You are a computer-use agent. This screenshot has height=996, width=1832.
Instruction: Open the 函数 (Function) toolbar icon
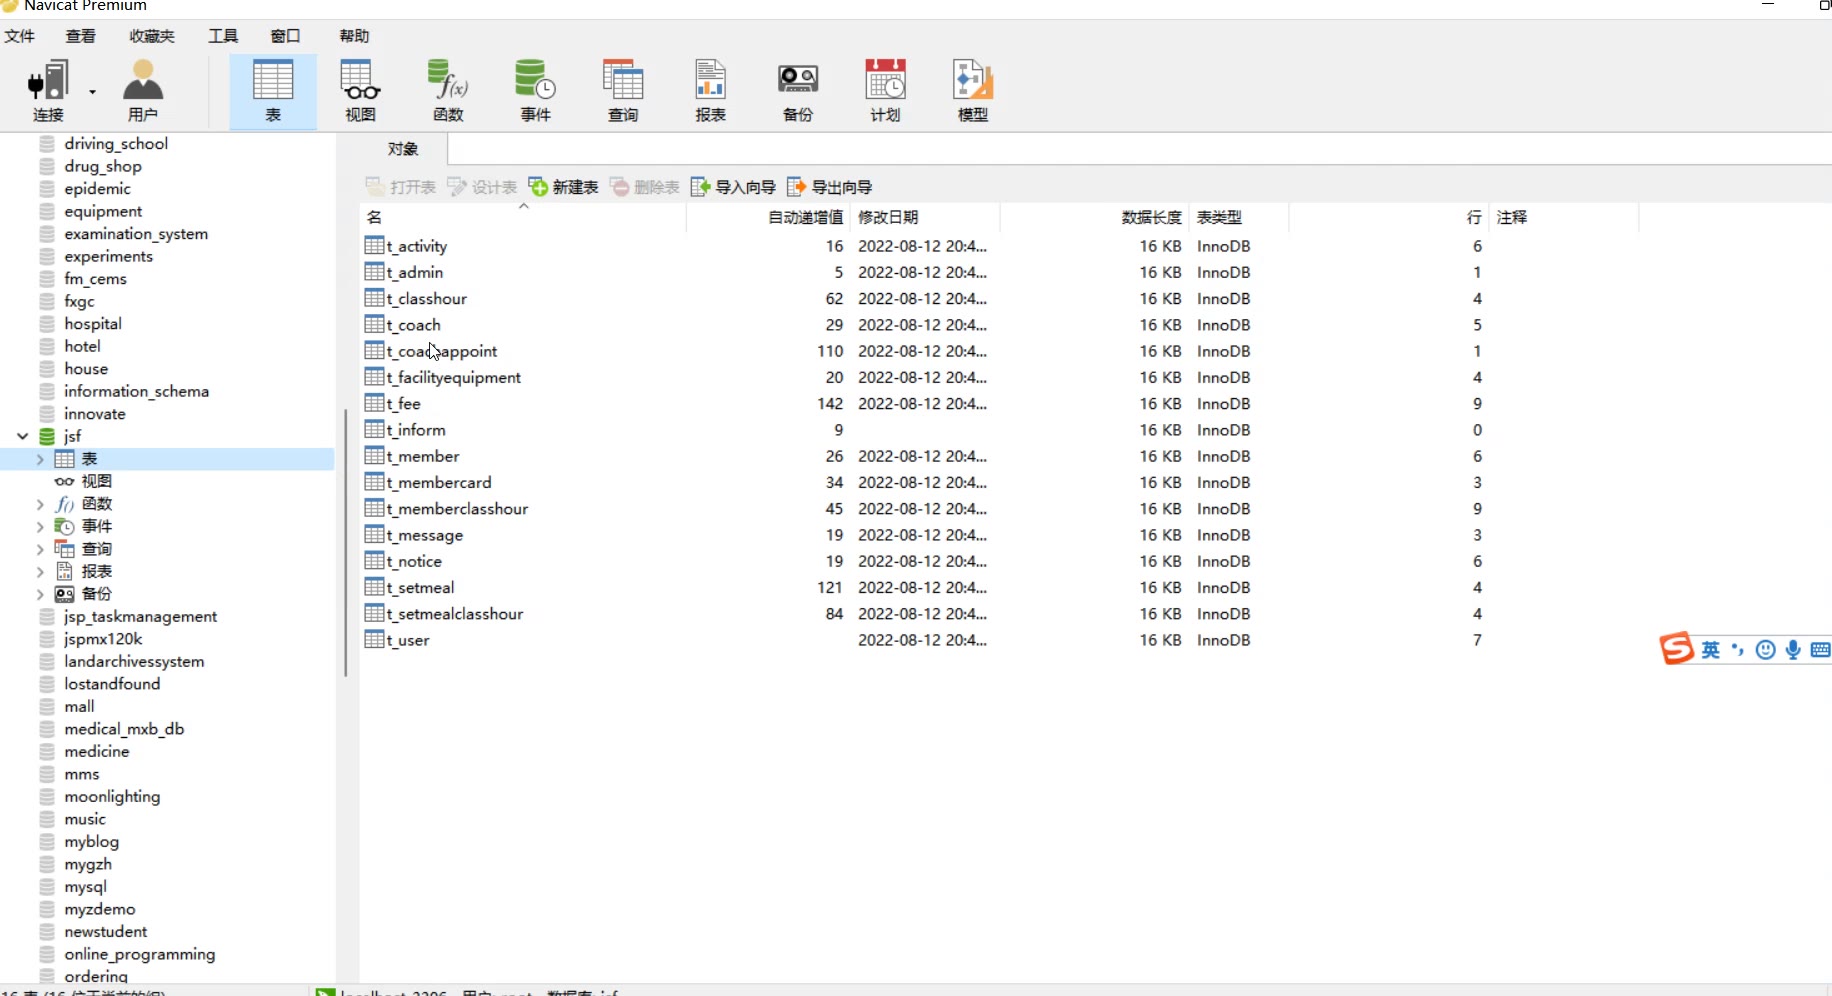tap(448, 91)
